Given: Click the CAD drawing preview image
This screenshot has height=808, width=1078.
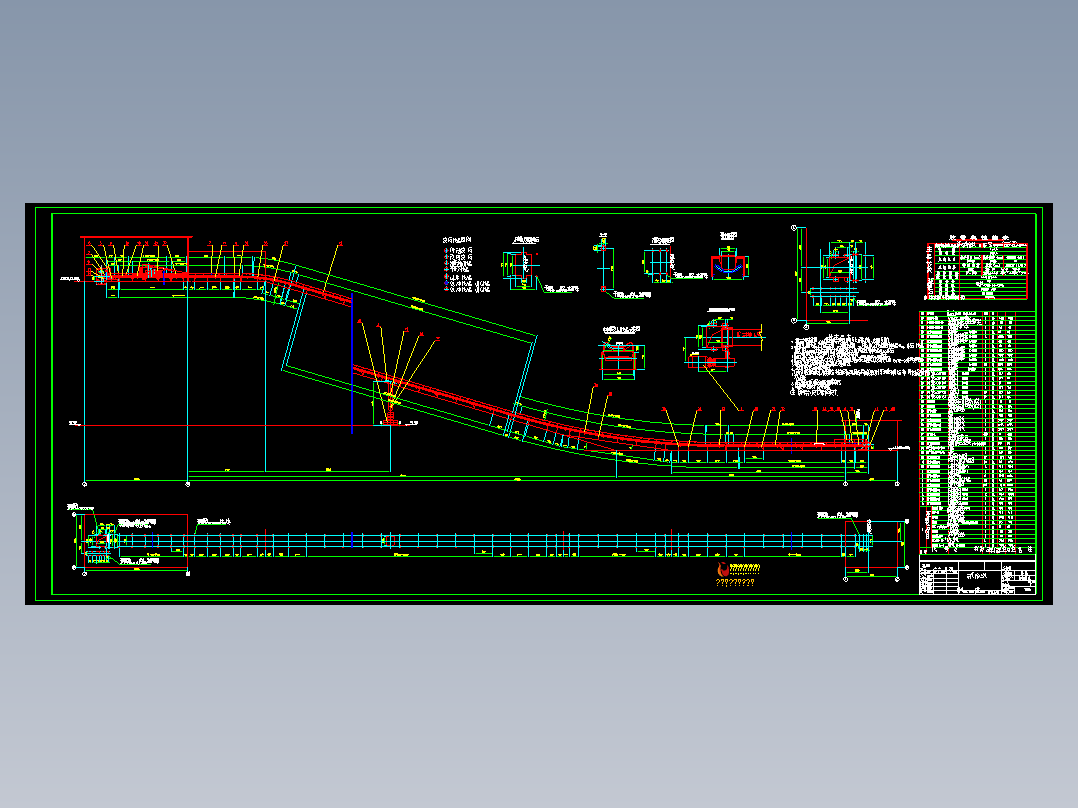Looking at the screenshot, I should 538,404.
